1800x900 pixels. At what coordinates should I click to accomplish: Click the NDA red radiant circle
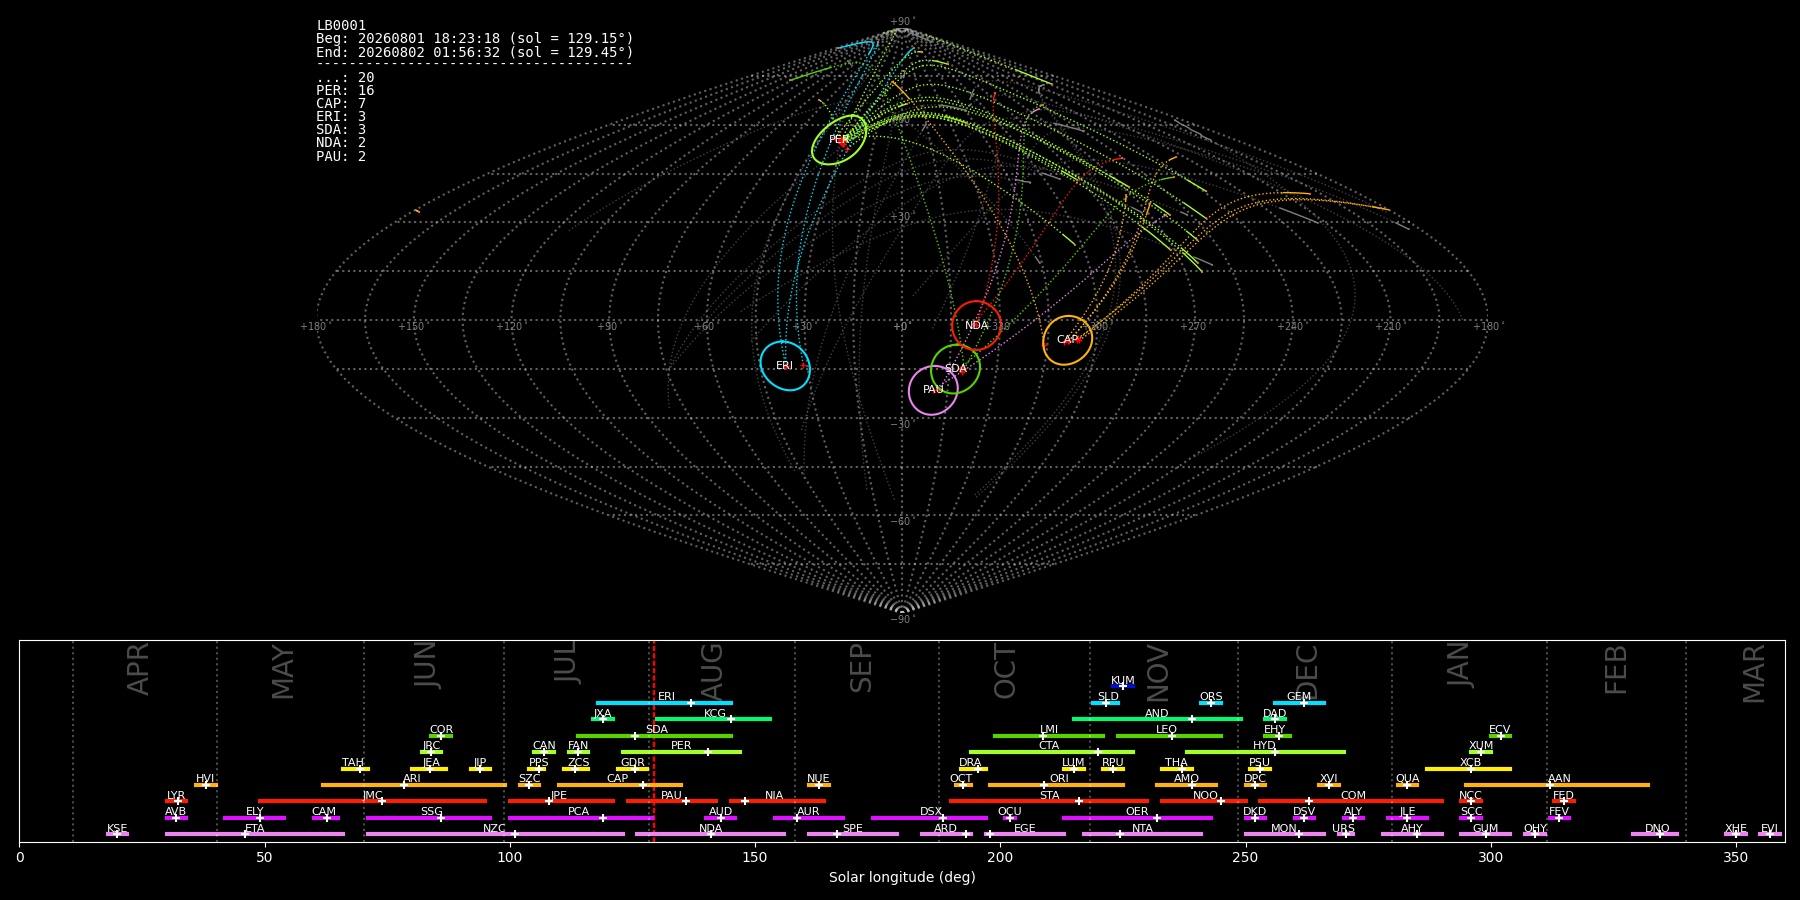(x=977, y=326)
